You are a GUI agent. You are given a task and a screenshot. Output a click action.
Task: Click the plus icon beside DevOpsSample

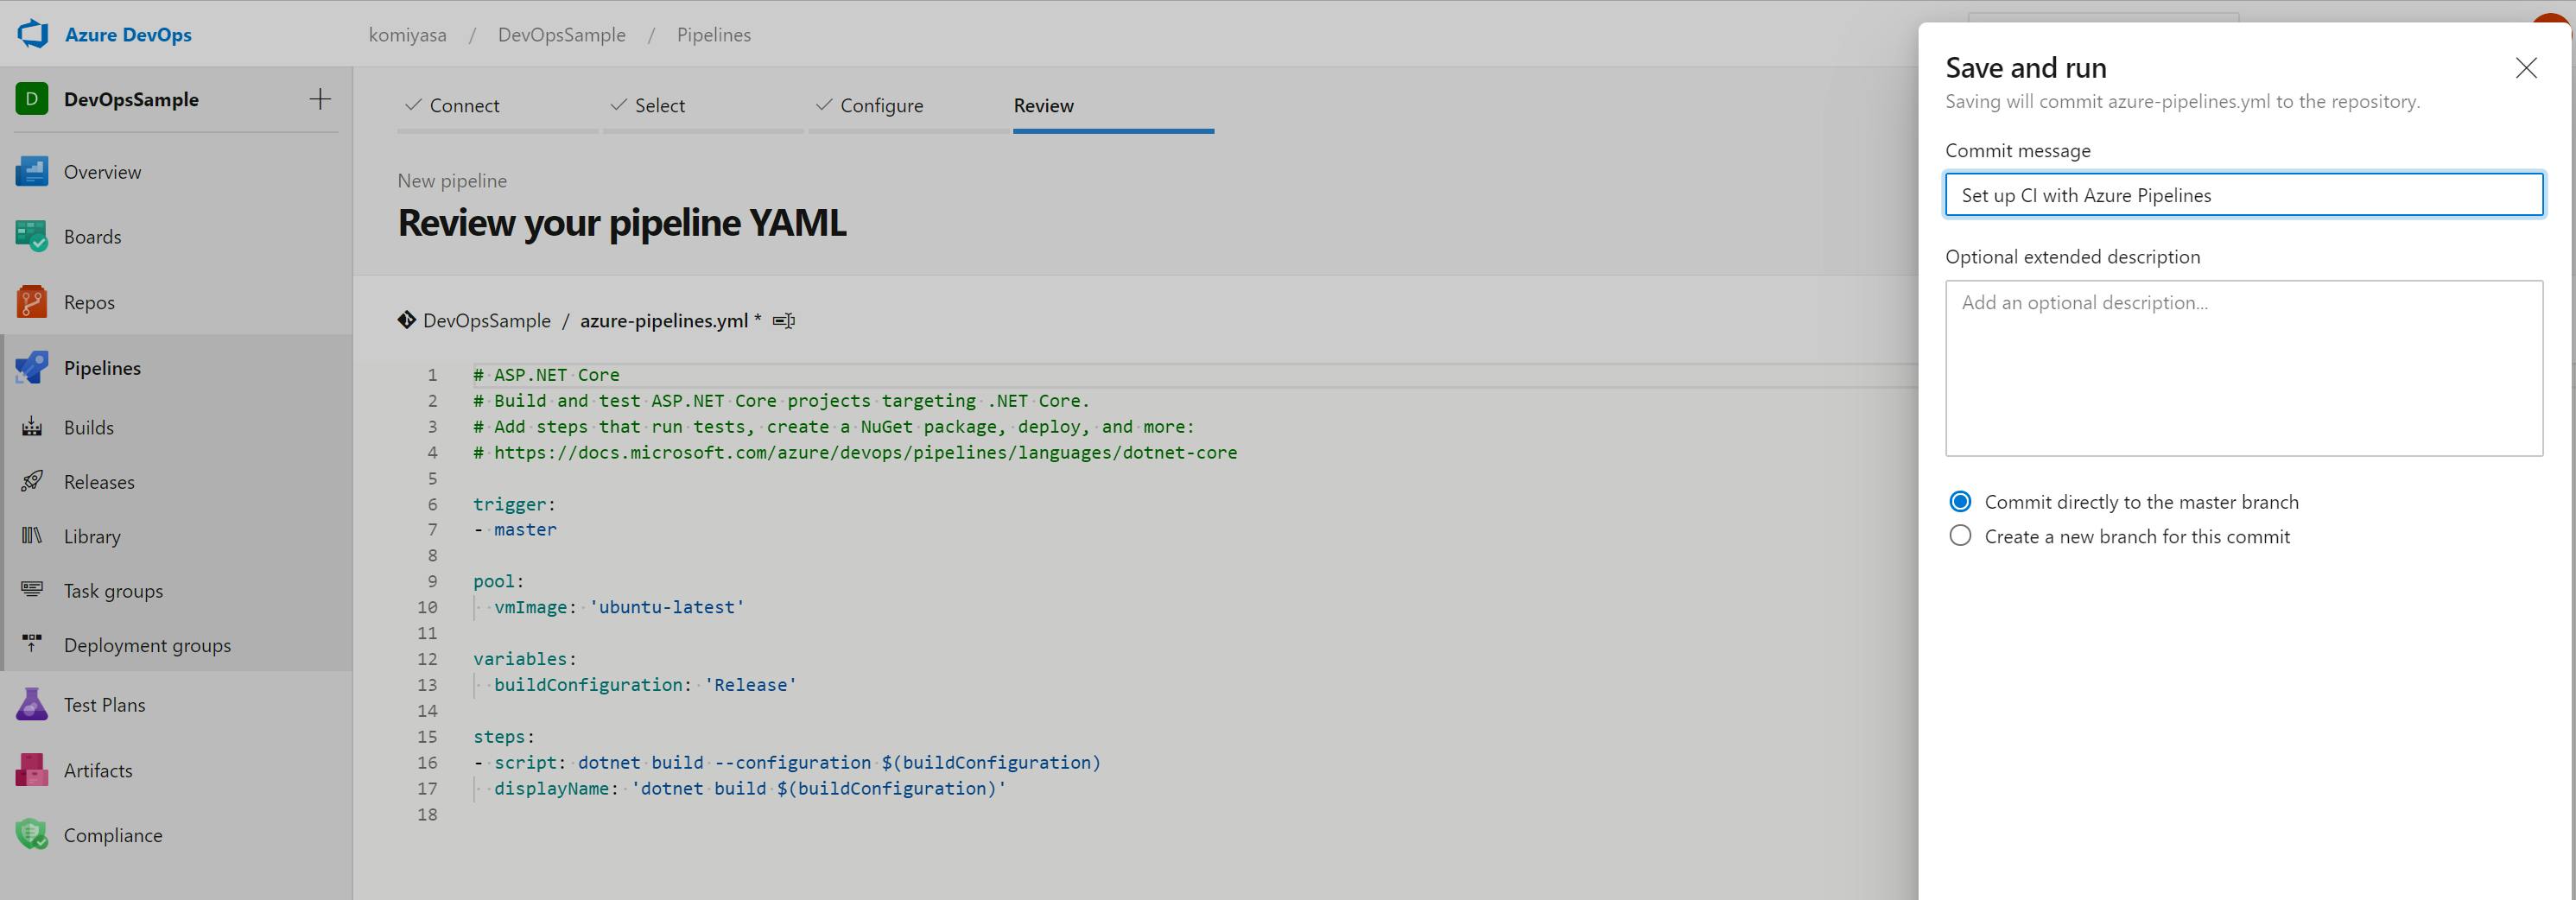tap(320, 99)
